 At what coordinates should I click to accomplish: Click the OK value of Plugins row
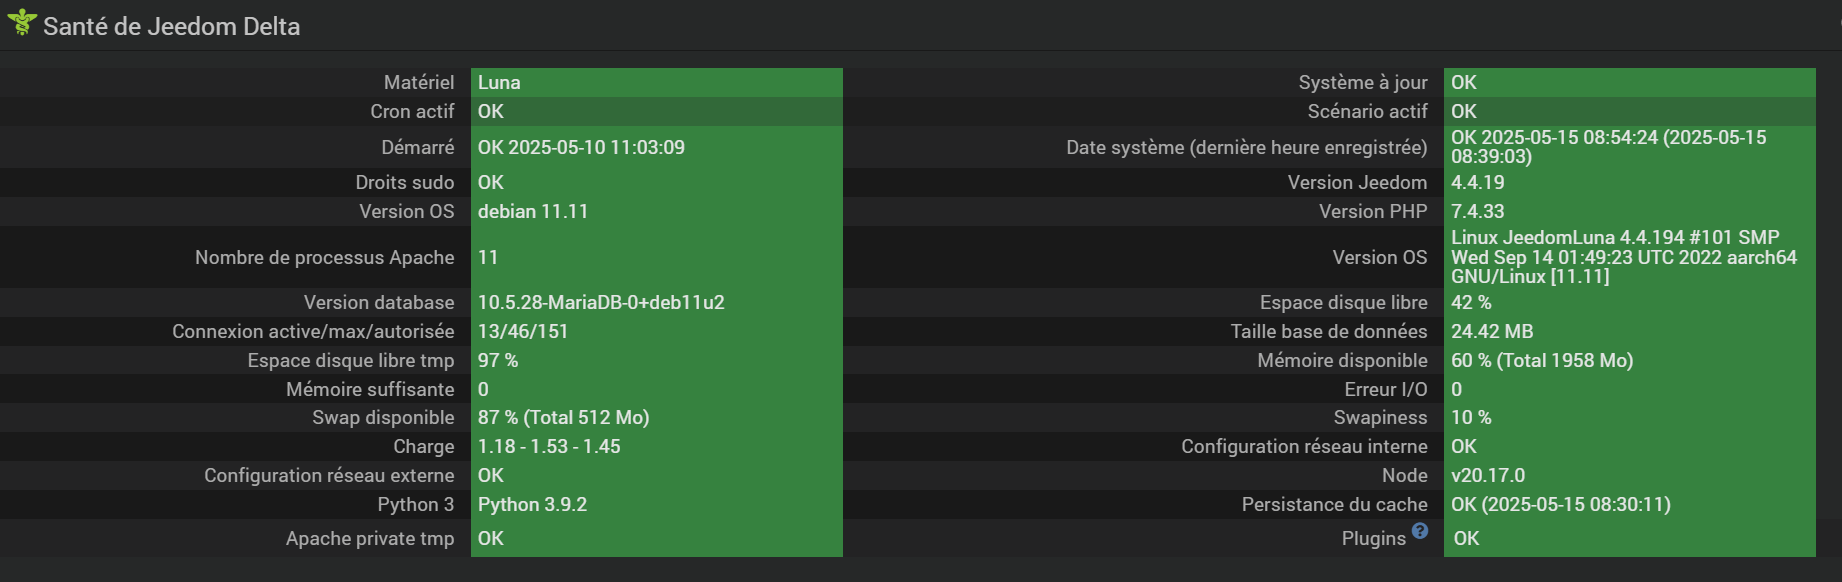[x=1467, y=538]
